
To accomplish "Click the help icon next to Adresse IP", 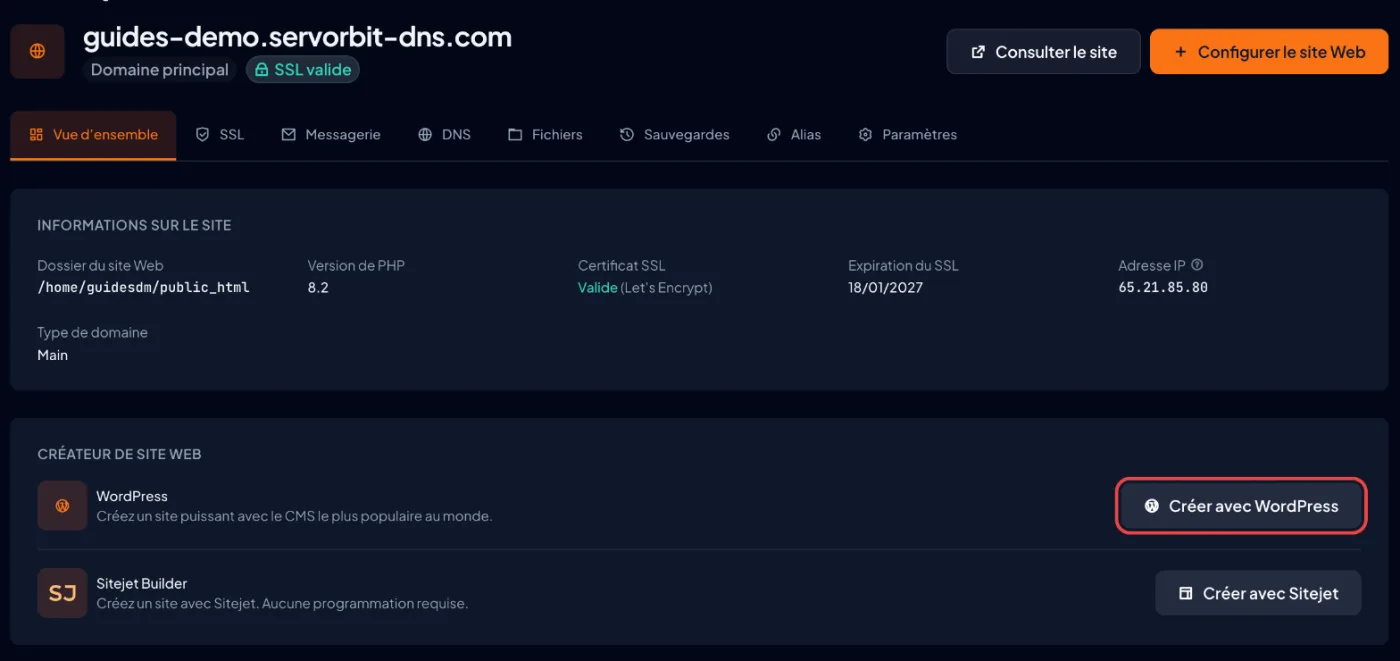I will (x=1197, y=265).
